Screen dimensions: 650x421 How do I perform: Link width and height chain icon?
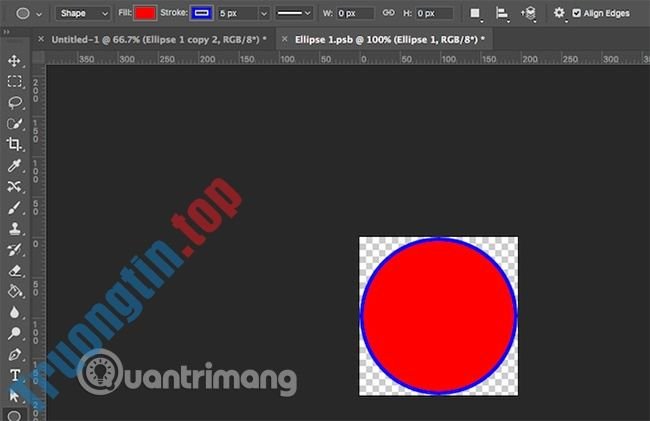point(388,13)
